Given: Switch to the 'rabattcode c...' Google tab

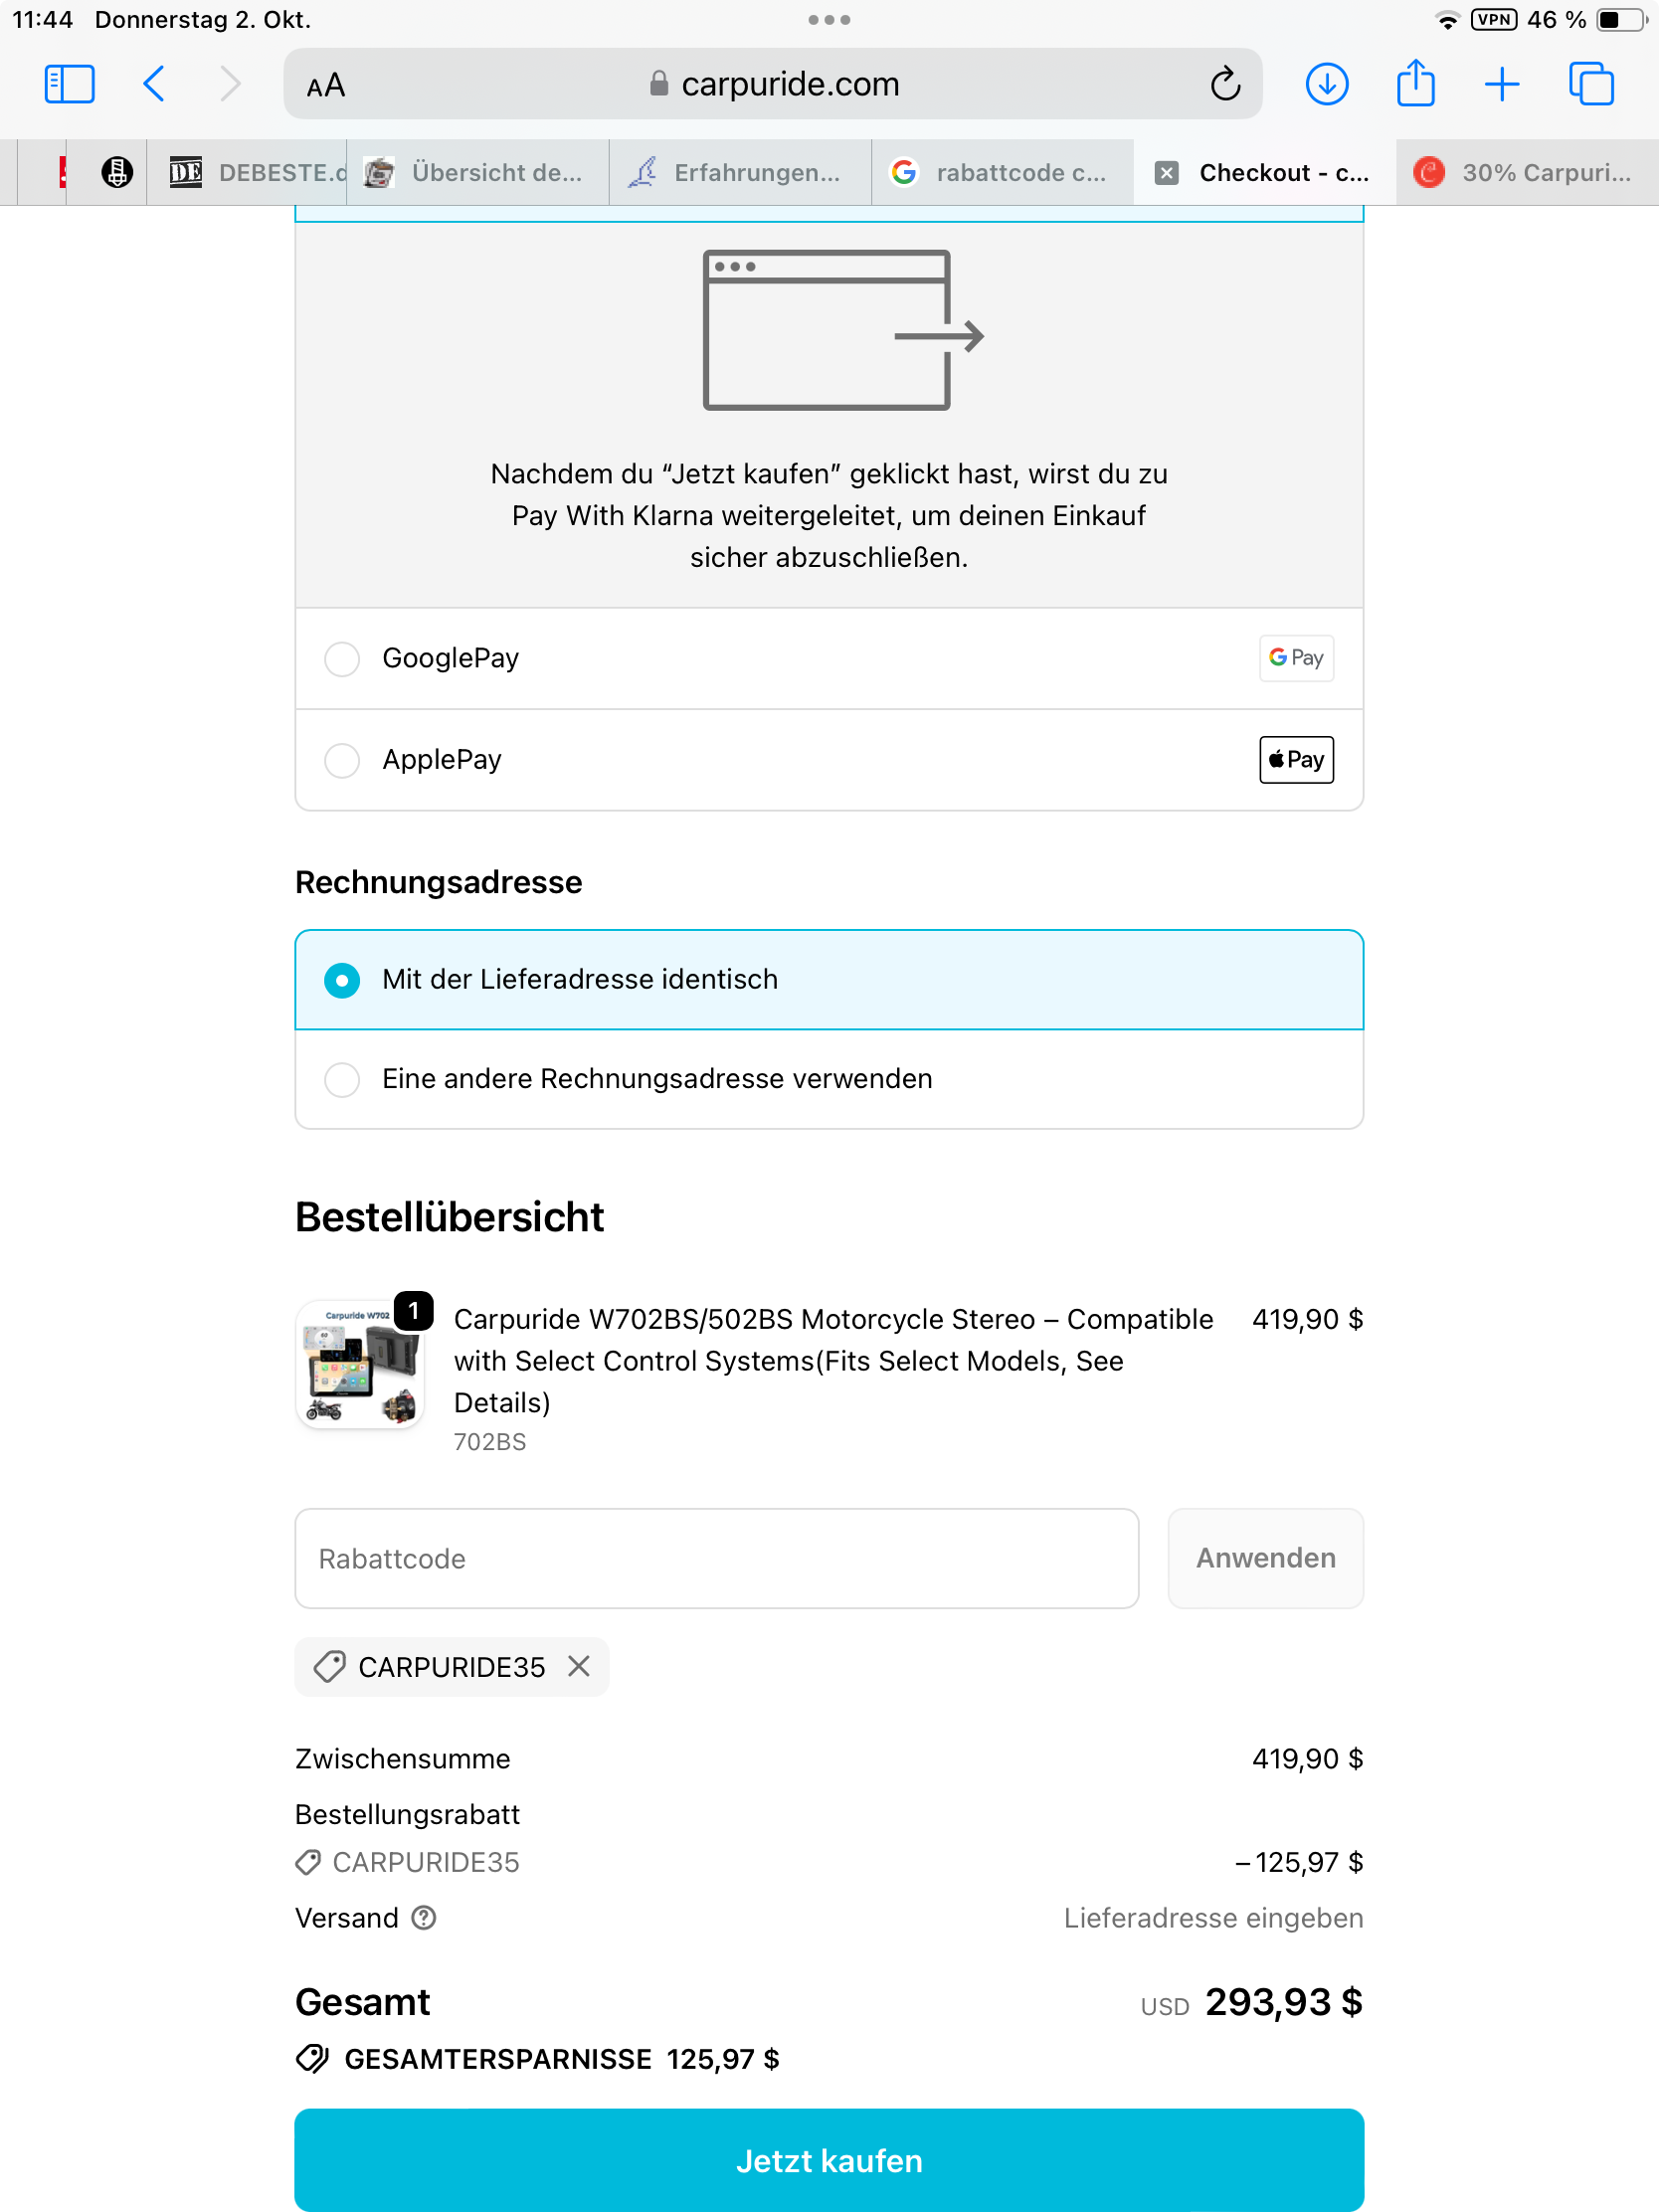Looking at the screenshot, I should click(x=1002, y=173).
